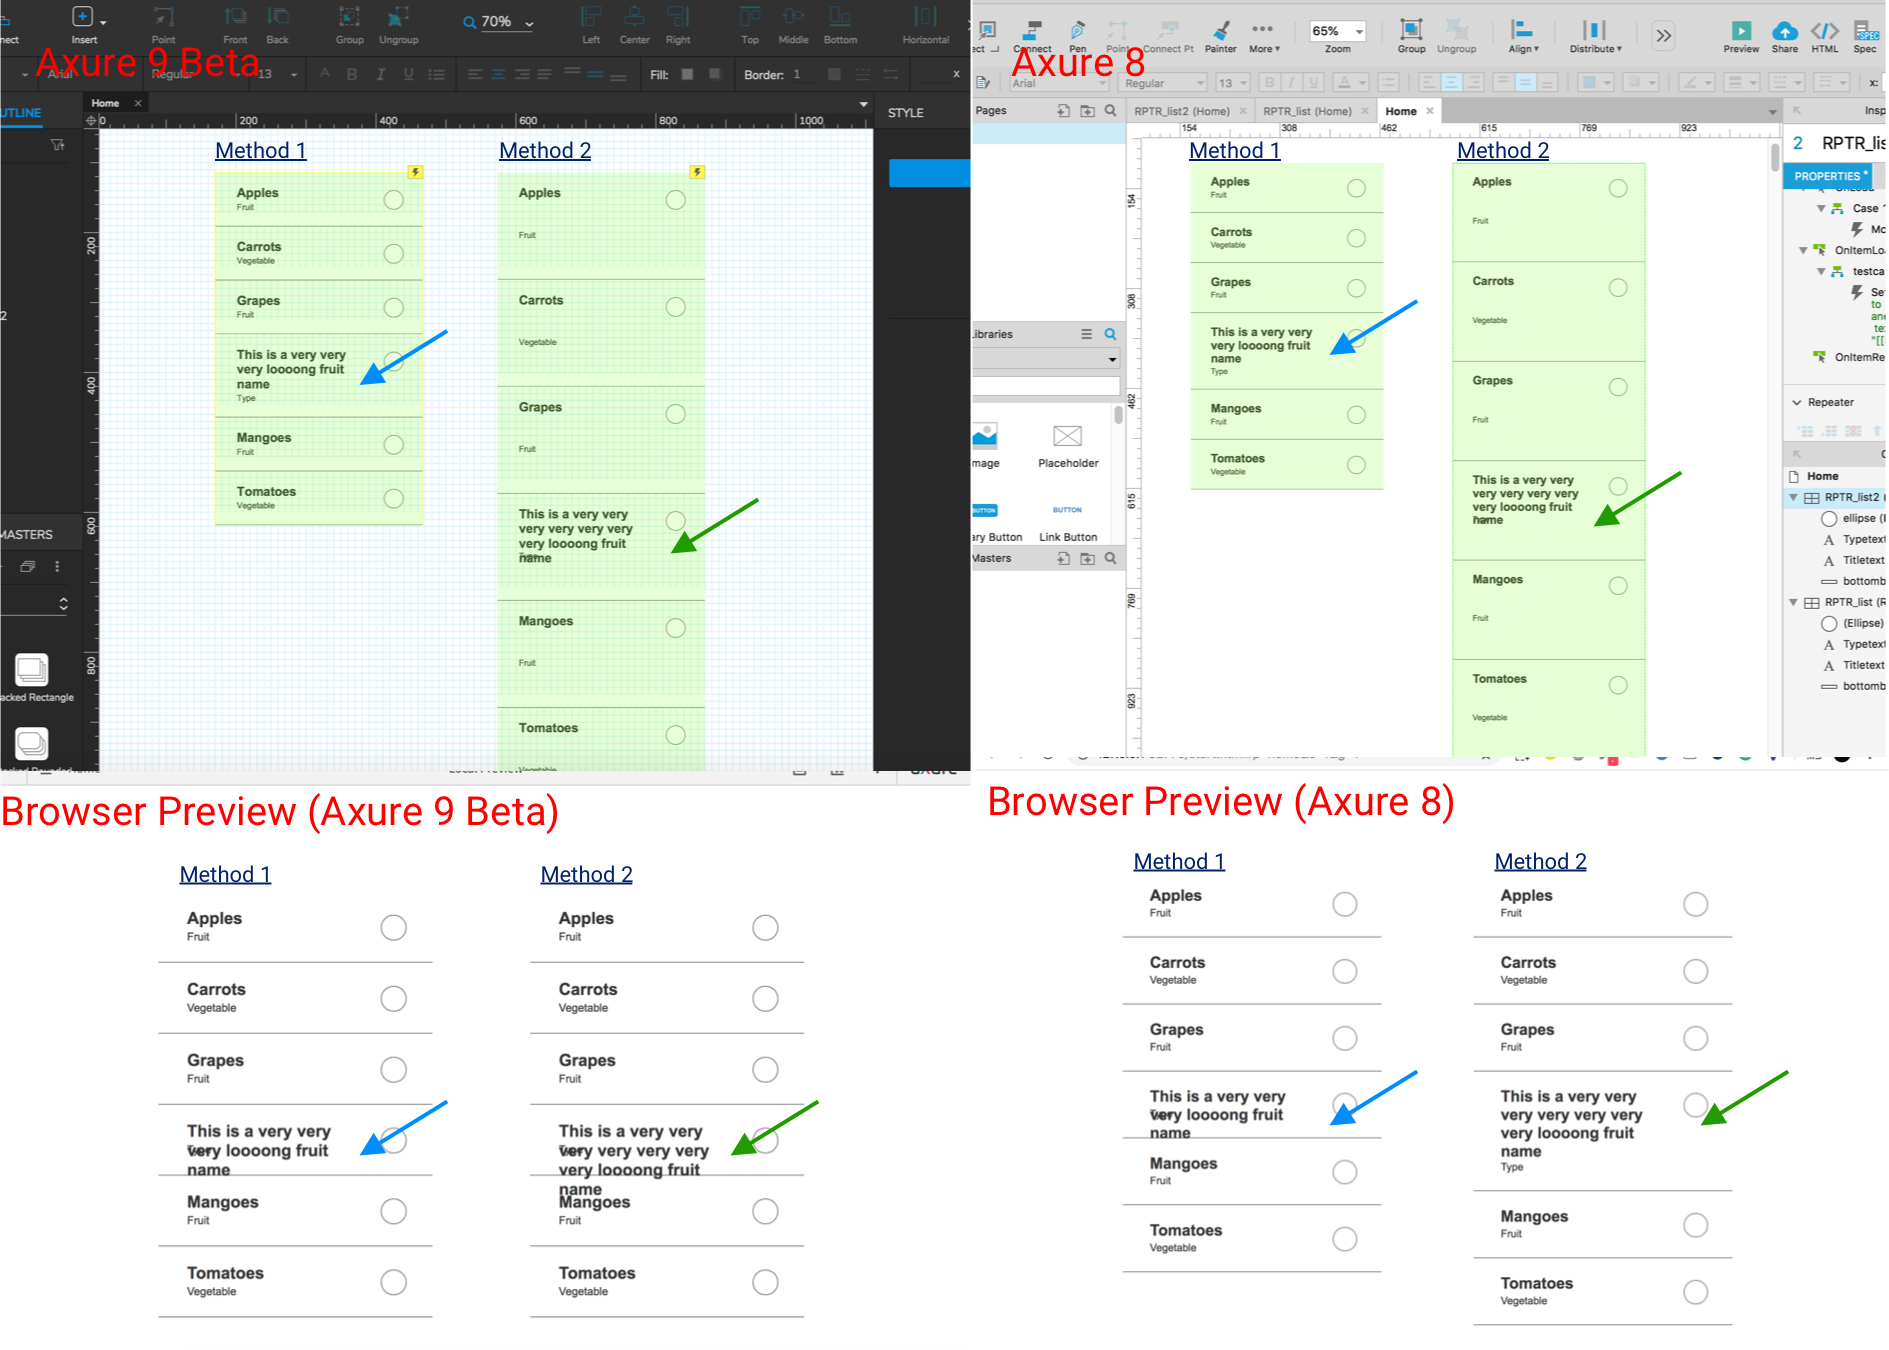1889x1350 pixels.
Task: Open Preview from the Axure 8 toolbar
Action: pyautogui.click(x=1741, y=33)
